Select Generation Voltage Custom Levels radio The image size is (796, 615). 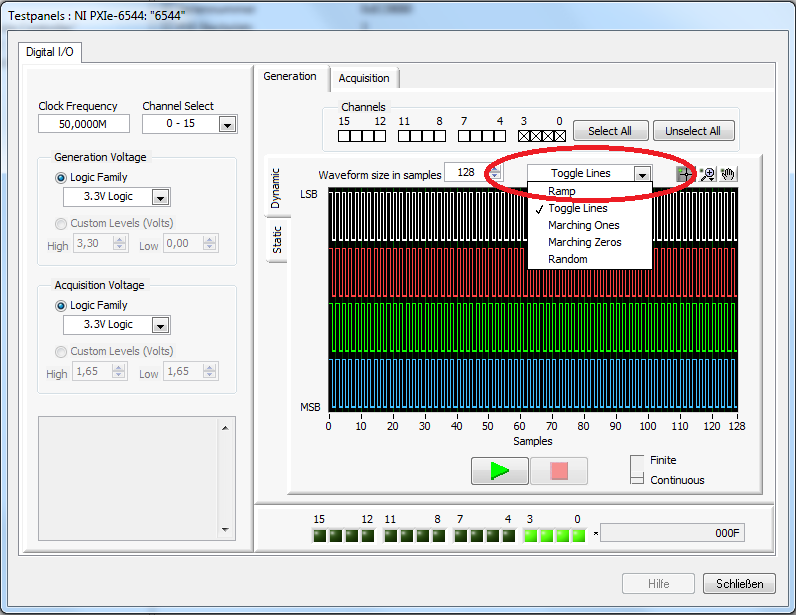(61, 223)
